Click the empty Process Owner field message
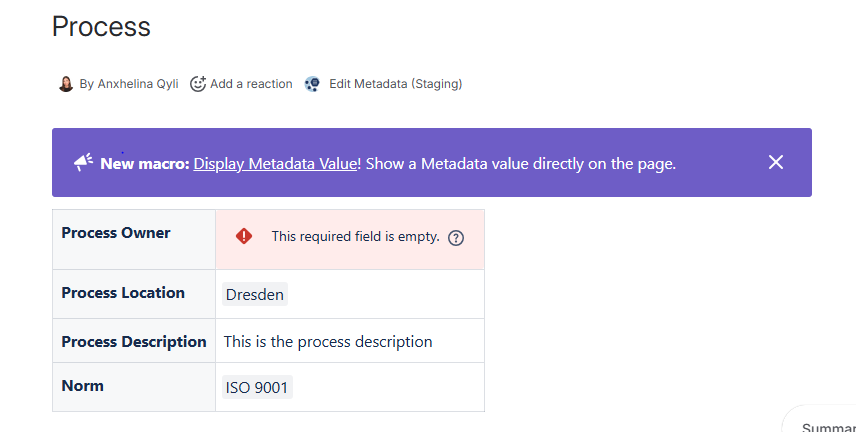 pyautogui.click(x=355, y=237)
